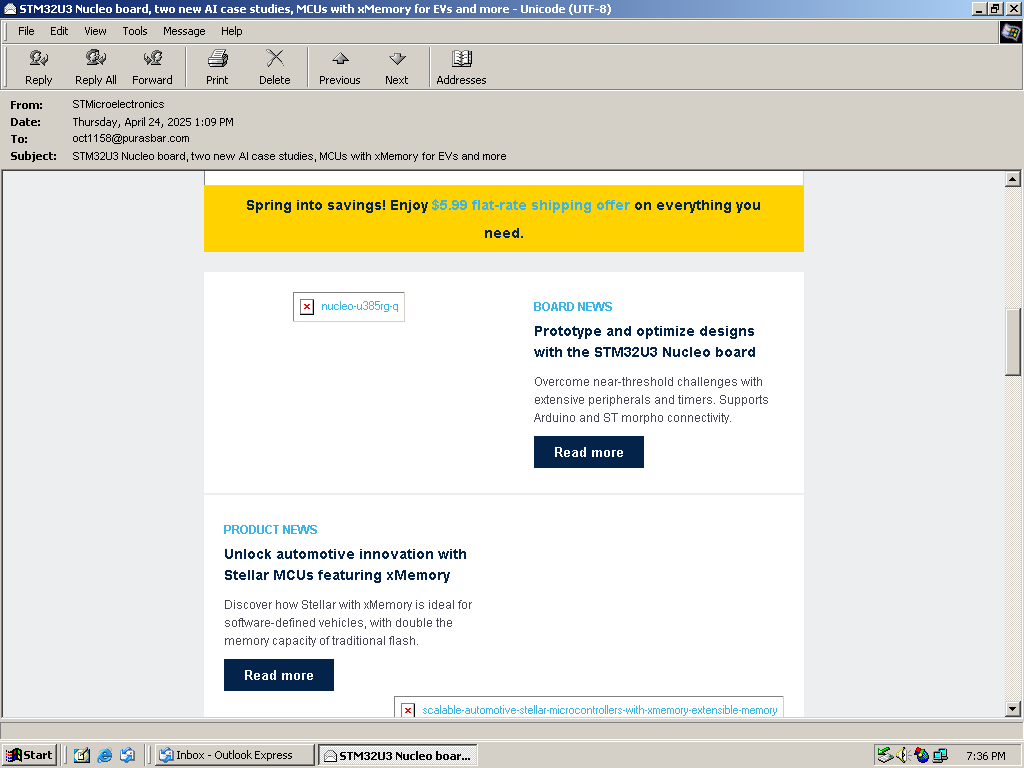Click the volume speaker tray icon
Viewport: 1024px width, 768px height.
pyautogui.click(x=903, y=755)
